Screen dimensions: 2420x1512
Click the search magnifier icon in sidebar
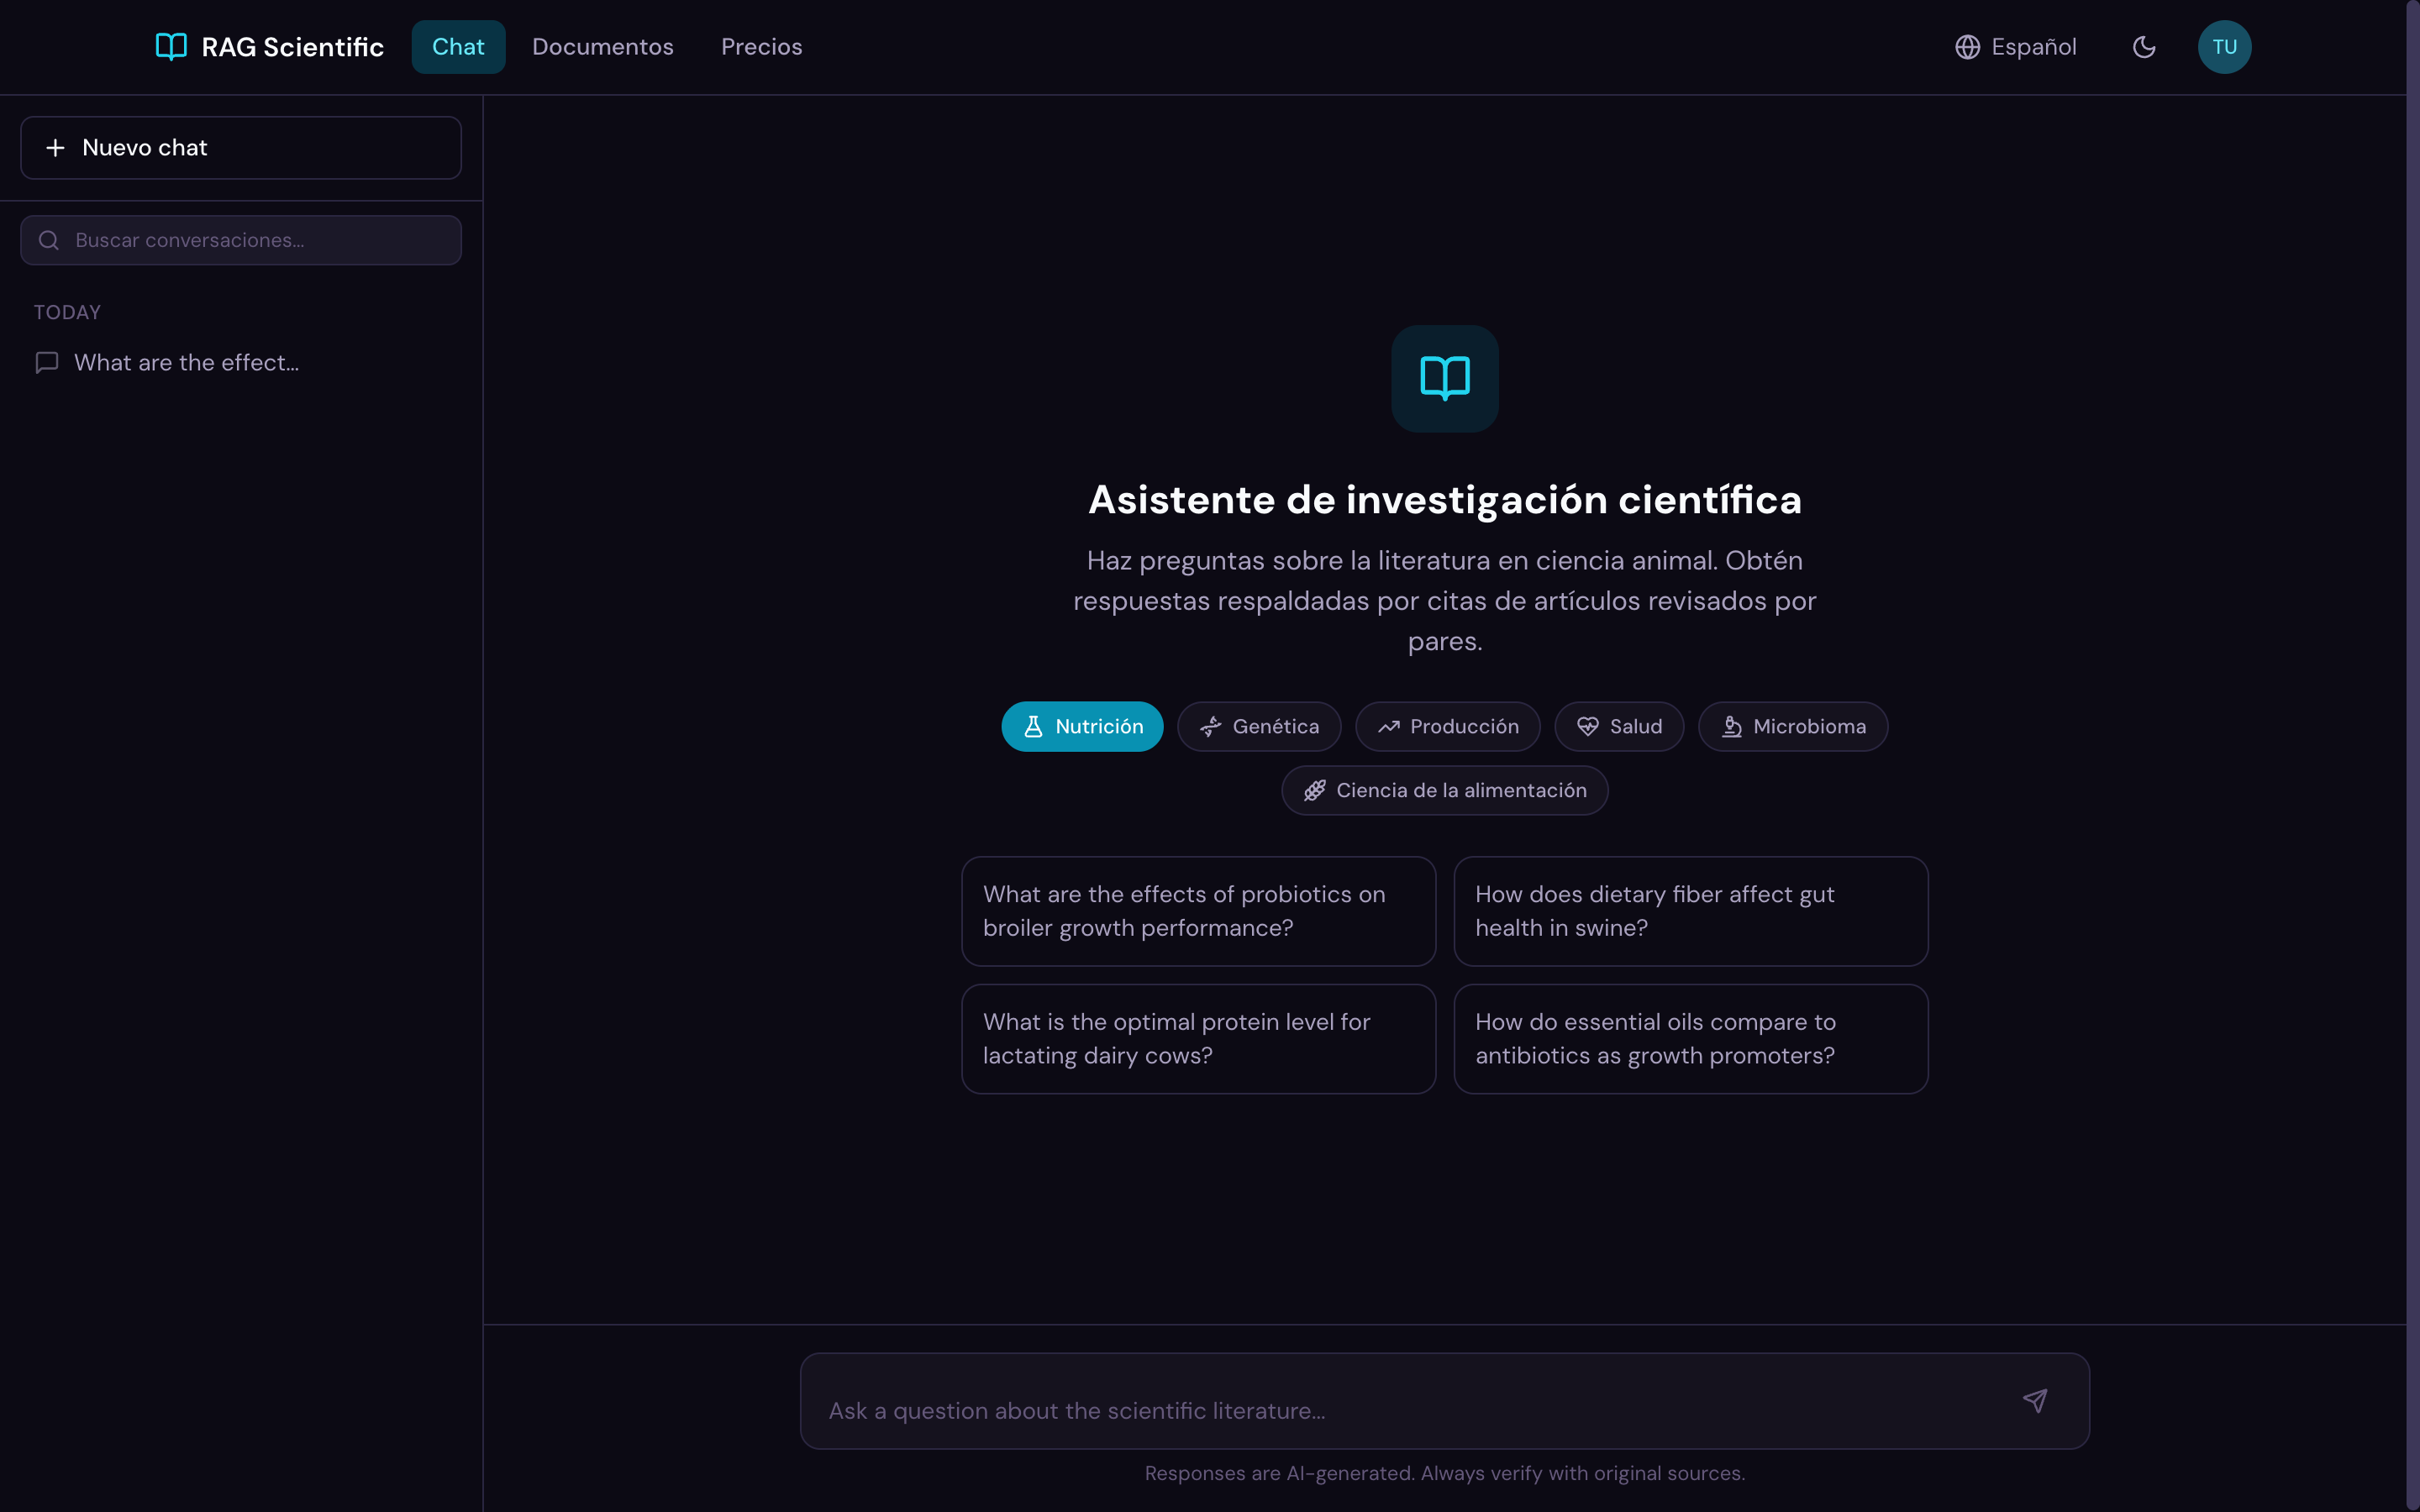tap(48, 240)
